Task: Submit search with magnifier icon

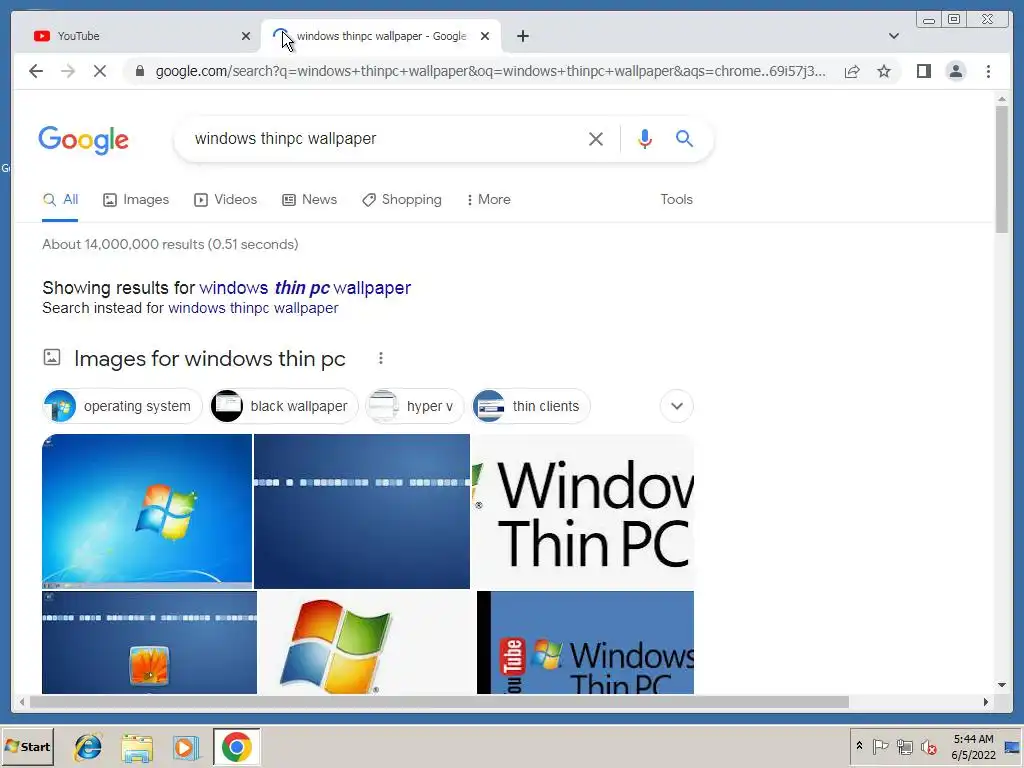Action: click(x=684, y=138)
